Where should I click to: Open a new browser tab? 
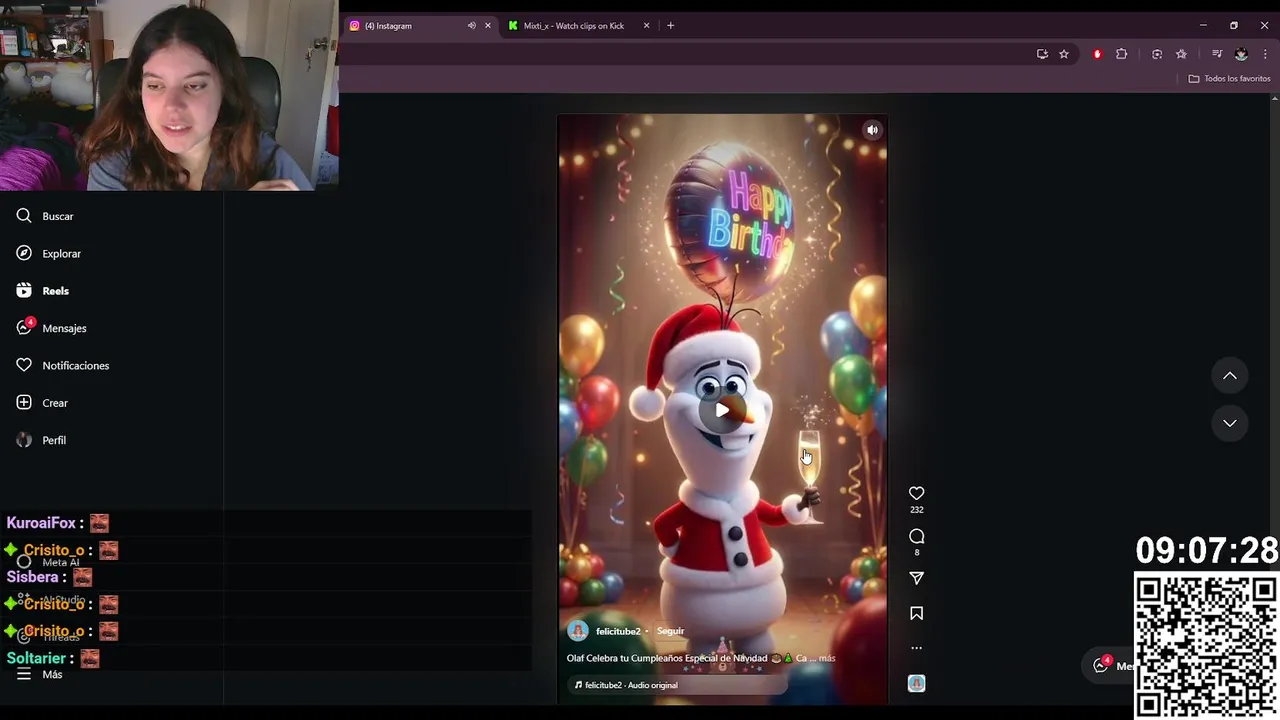pyautogui.click(x=670, y=26)
